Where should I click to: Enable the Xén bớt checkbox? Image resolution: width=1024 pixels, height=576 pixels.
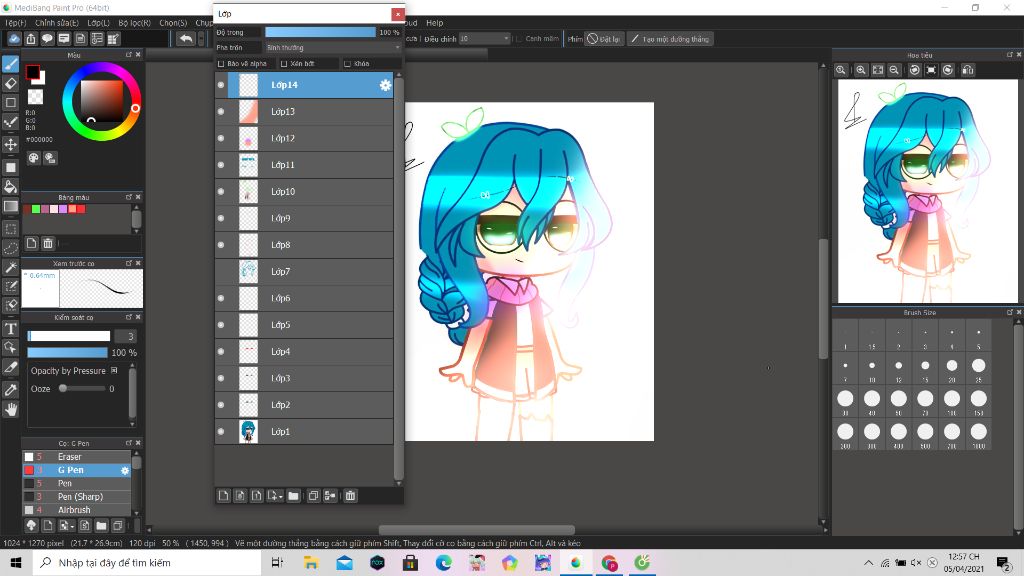click(284, 63)
